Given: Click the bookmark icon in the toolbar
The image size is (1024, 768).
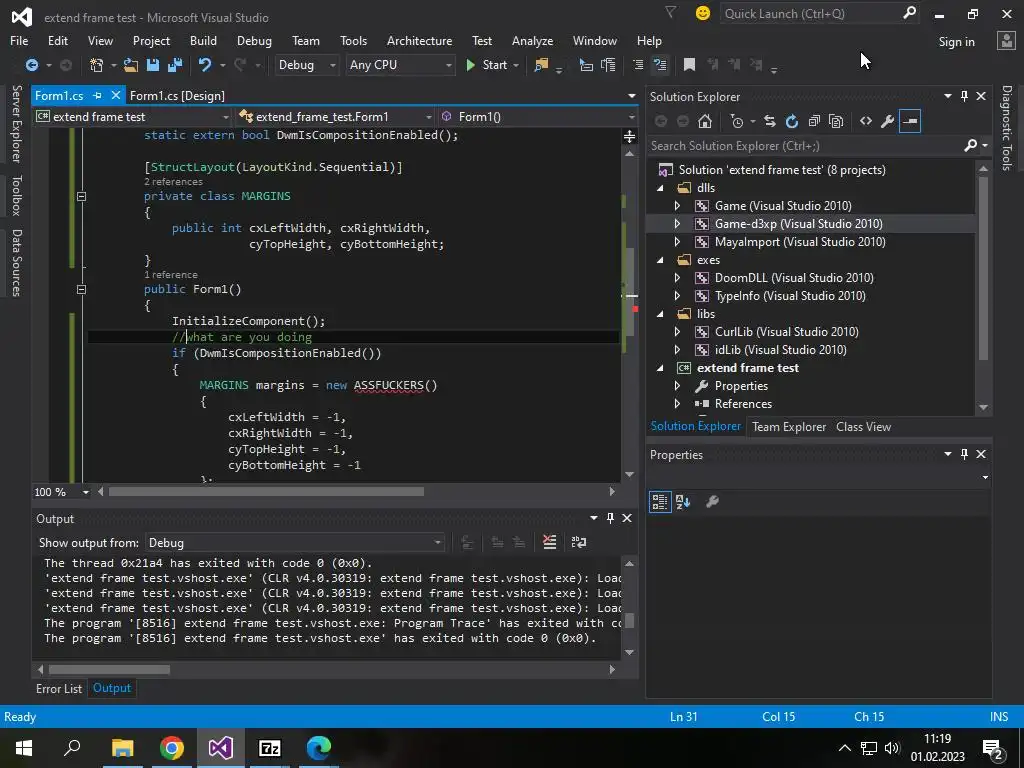Looking at the screenshot, I should point(689,65).
